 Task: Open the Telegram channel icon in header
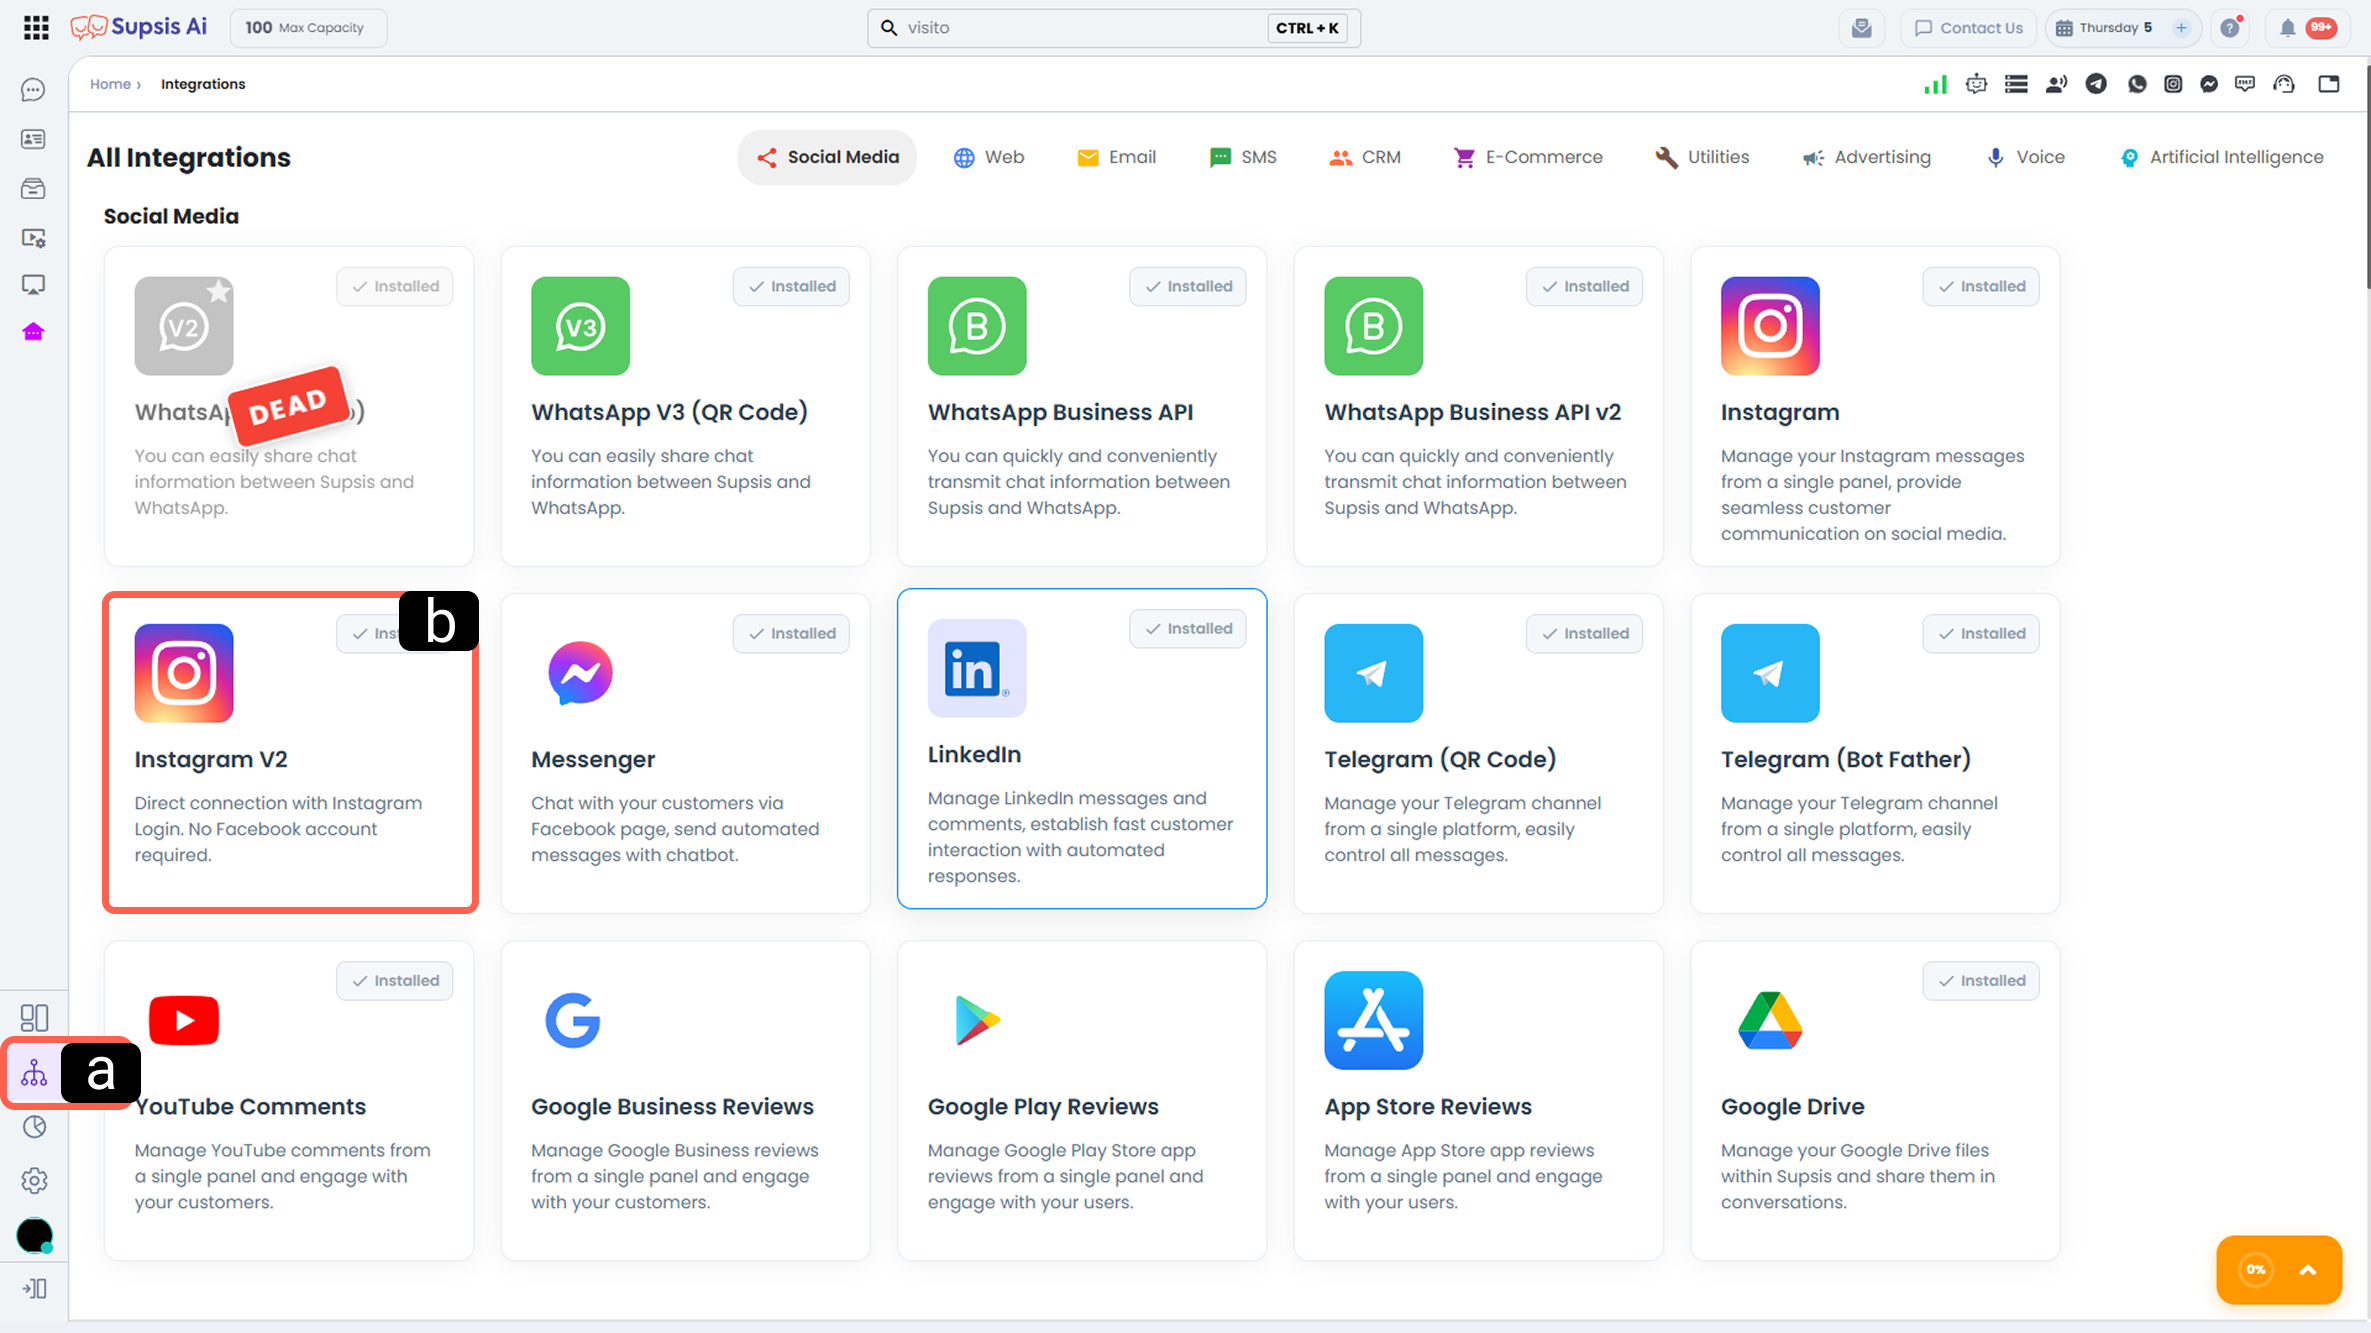pyautogui.click(x=2096, y=84)
